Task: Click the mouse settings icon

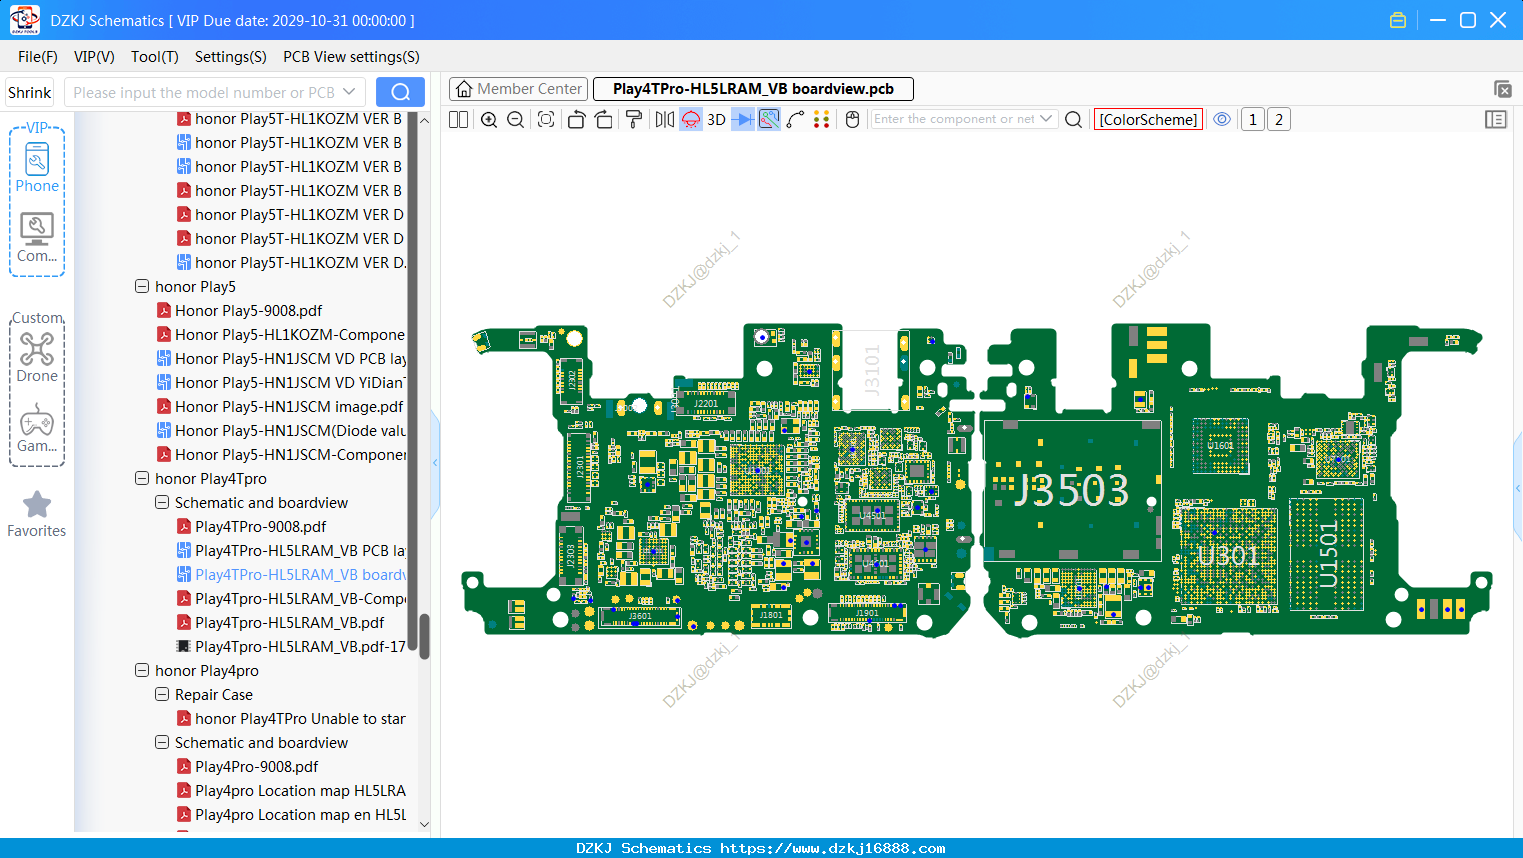Action: click(x=853, y=119)
